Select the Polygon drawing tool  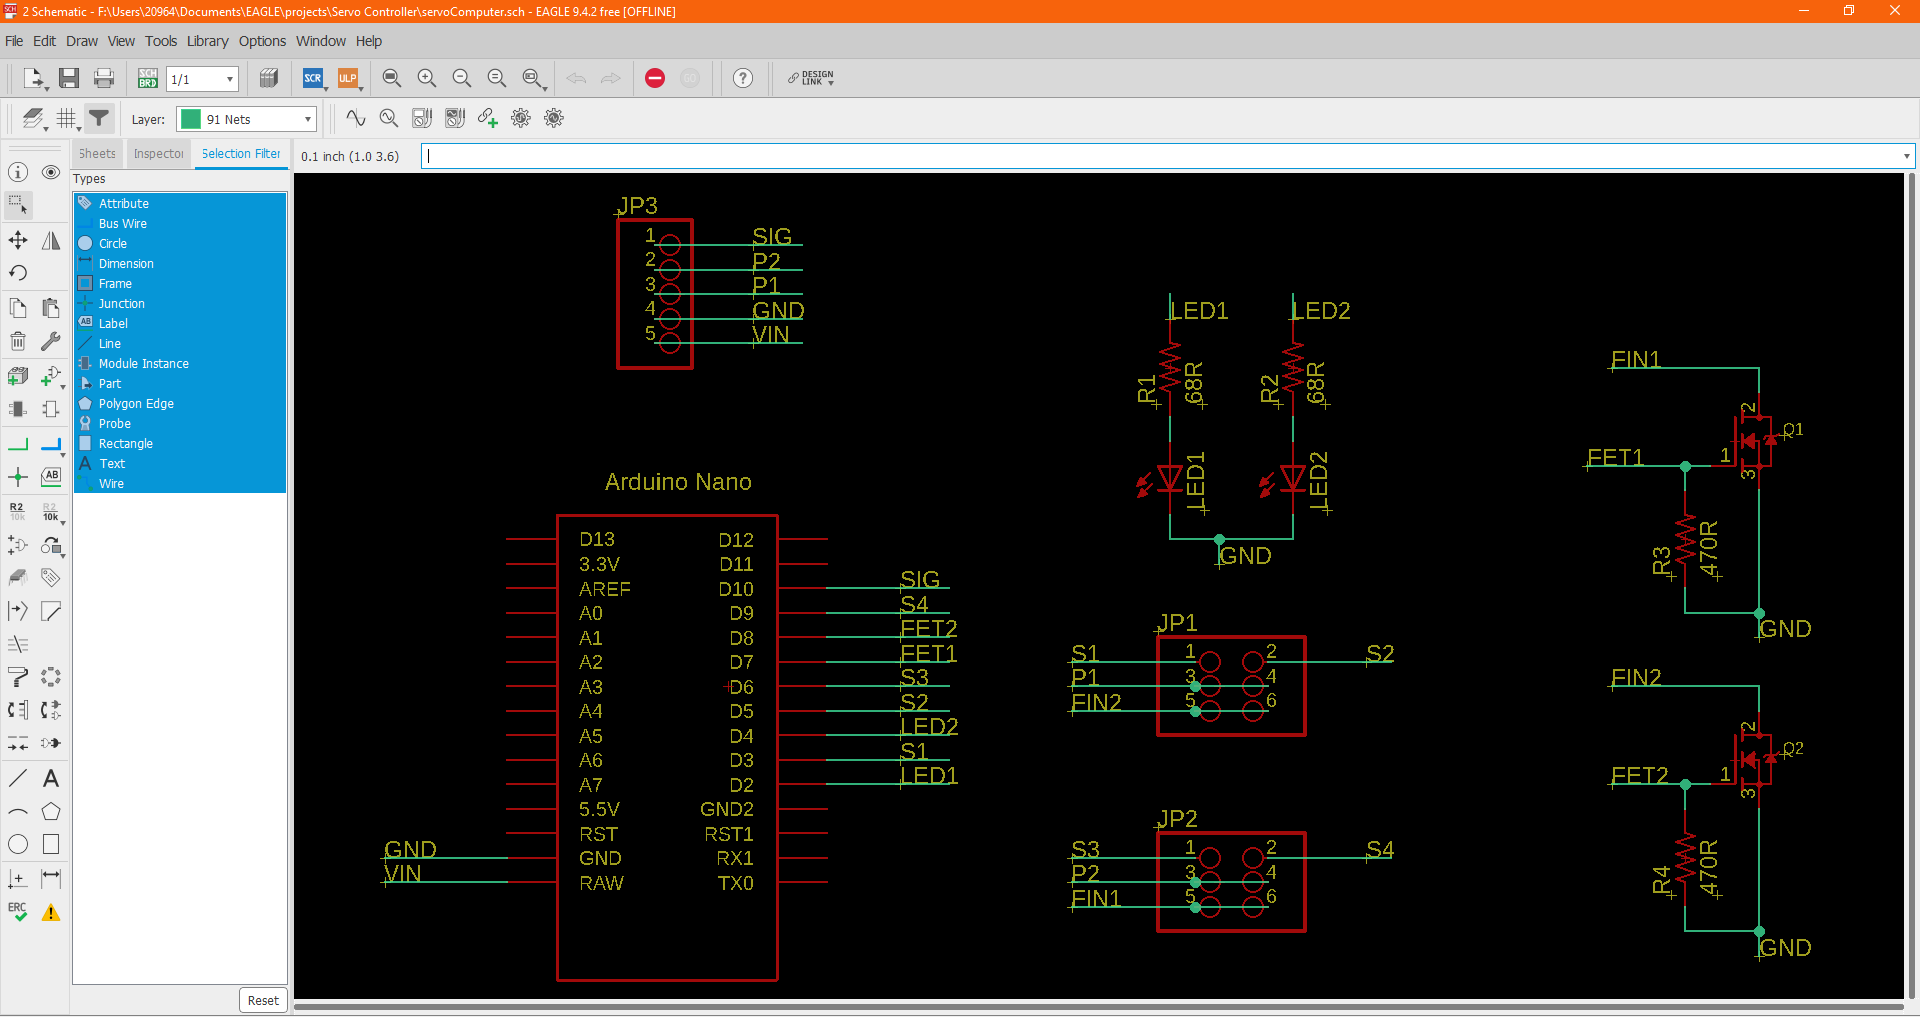click(51, 811)
